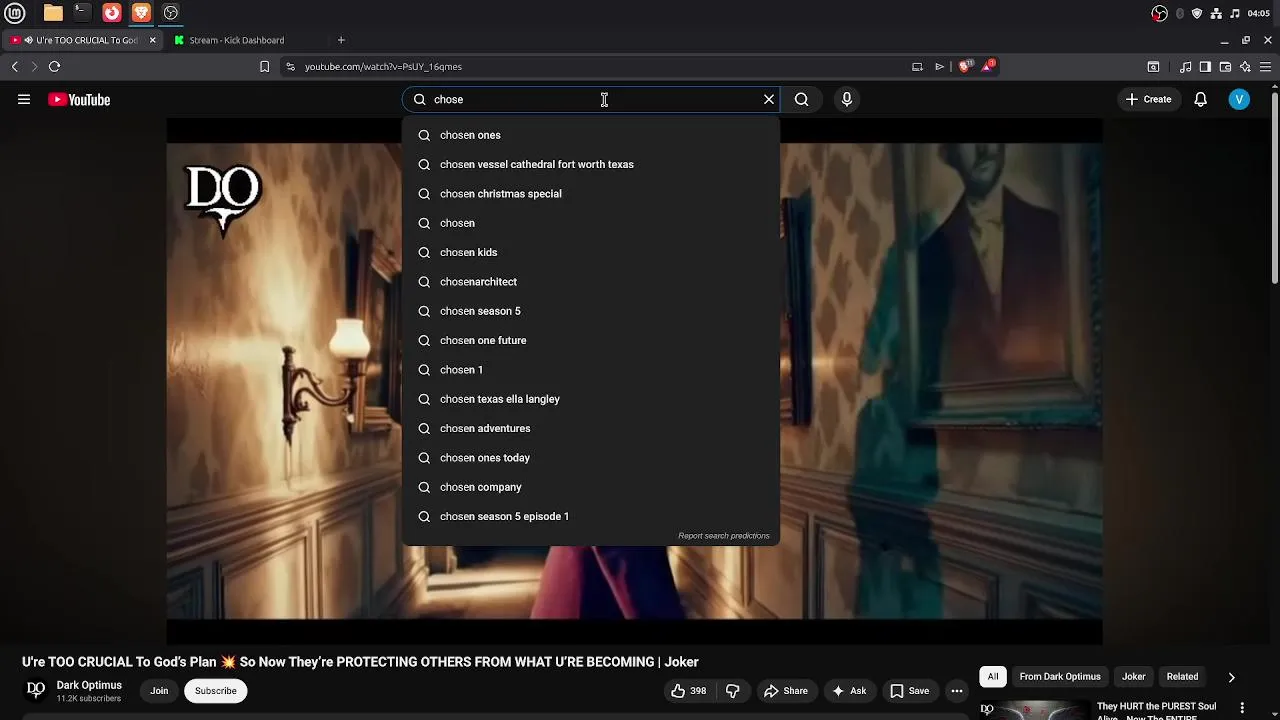Open the account avatar menu labeled V

coord(1239,99)
